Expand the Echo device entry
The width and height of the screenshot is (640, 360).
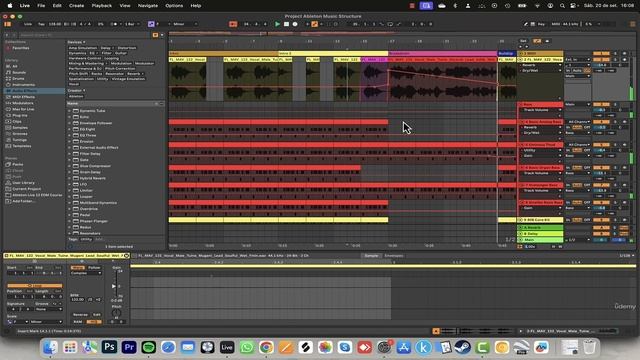pyautogui.click(x=70, y=117)
